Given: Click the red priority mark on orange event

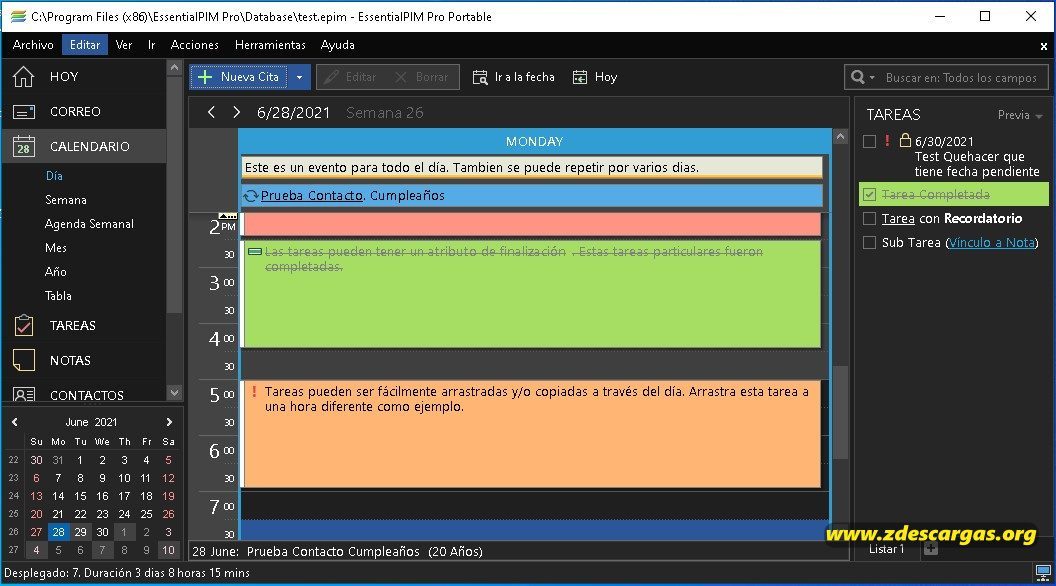Looking at the screenshot, I should point(254,391).
